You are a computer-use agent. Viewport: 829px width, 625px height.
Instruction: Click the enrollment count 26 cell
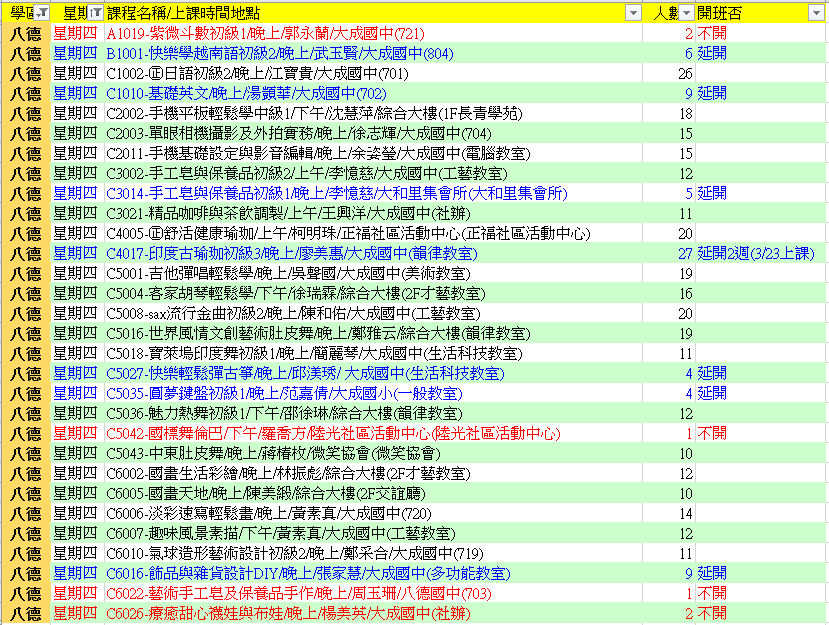[684, 73]
